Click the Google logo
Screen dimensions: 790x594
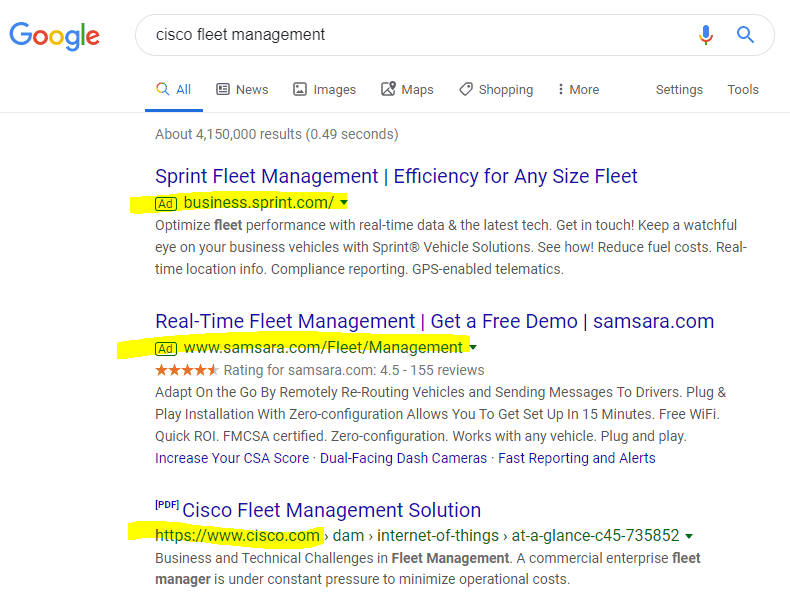tap(54, 36)
